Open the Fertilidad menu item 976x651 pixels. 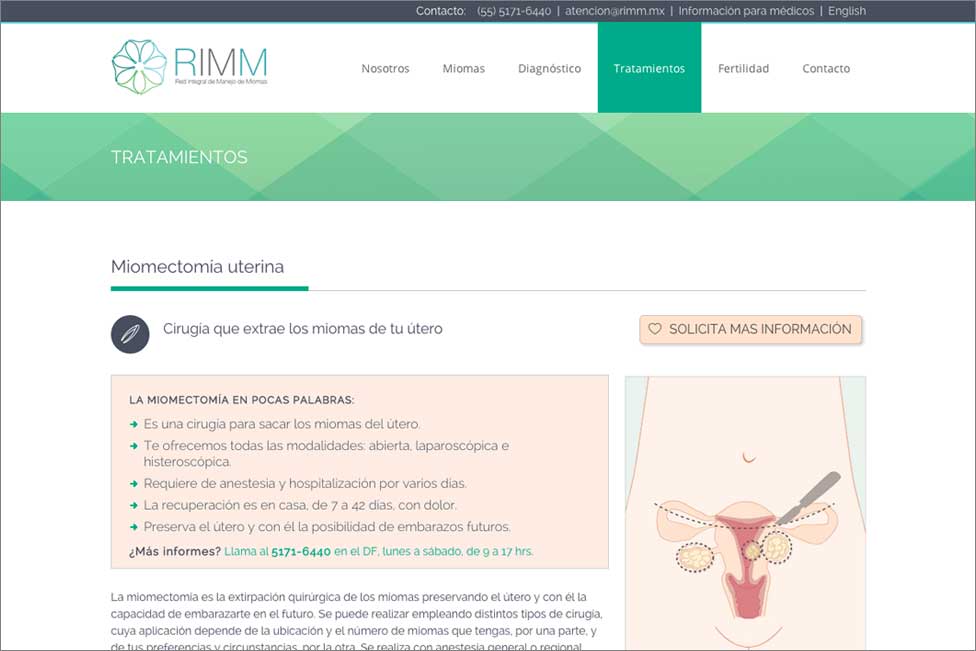743,68
